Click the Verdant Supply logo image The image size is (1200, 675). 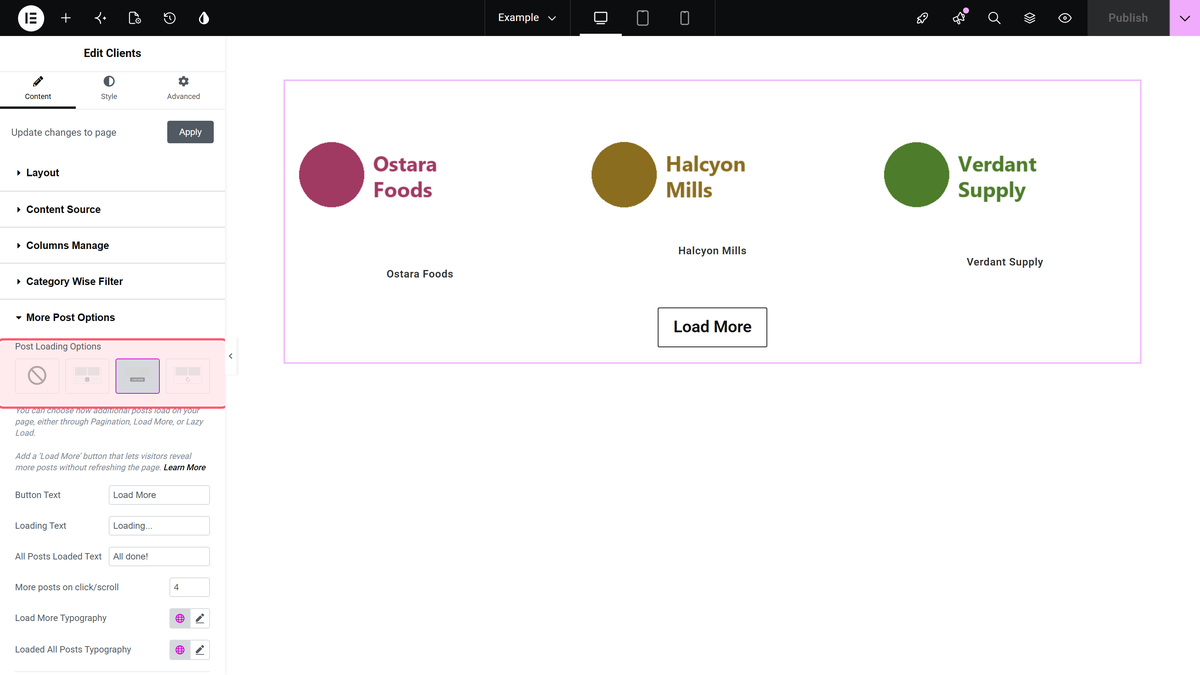[961, 175]
